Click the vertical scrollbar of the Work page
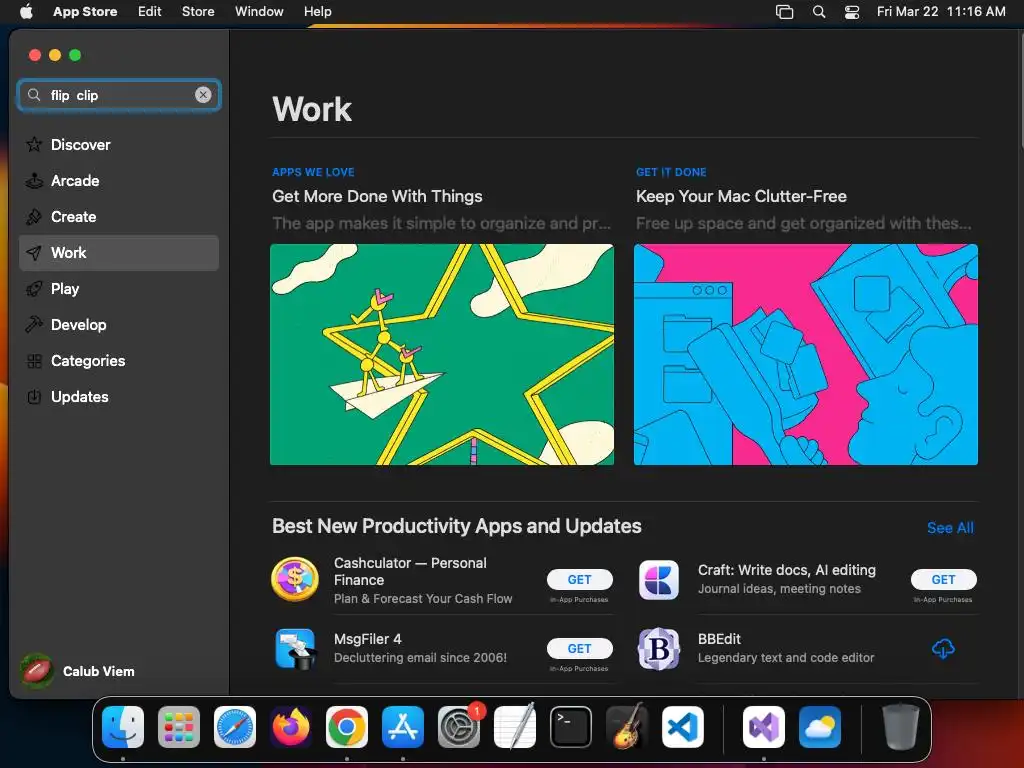 tap(1020, 91)
